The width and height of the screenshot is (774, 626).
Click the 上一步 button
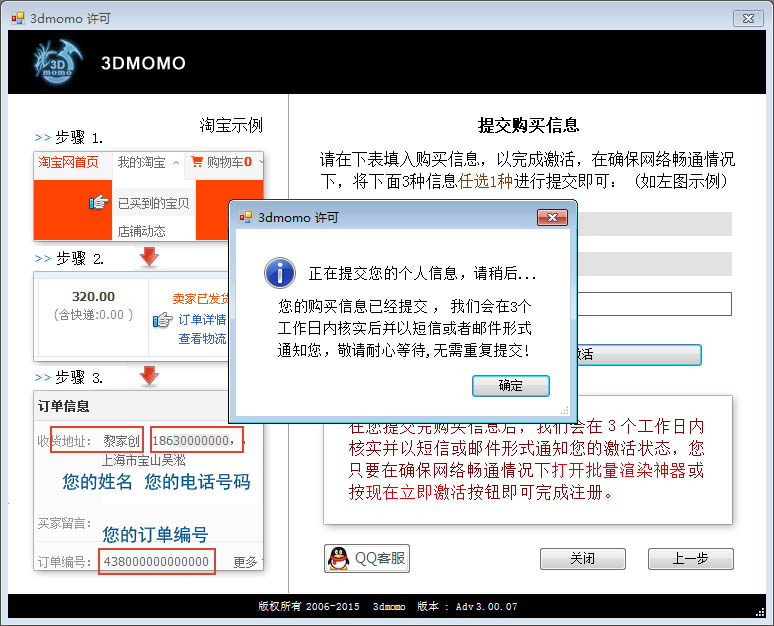(691, 559)
